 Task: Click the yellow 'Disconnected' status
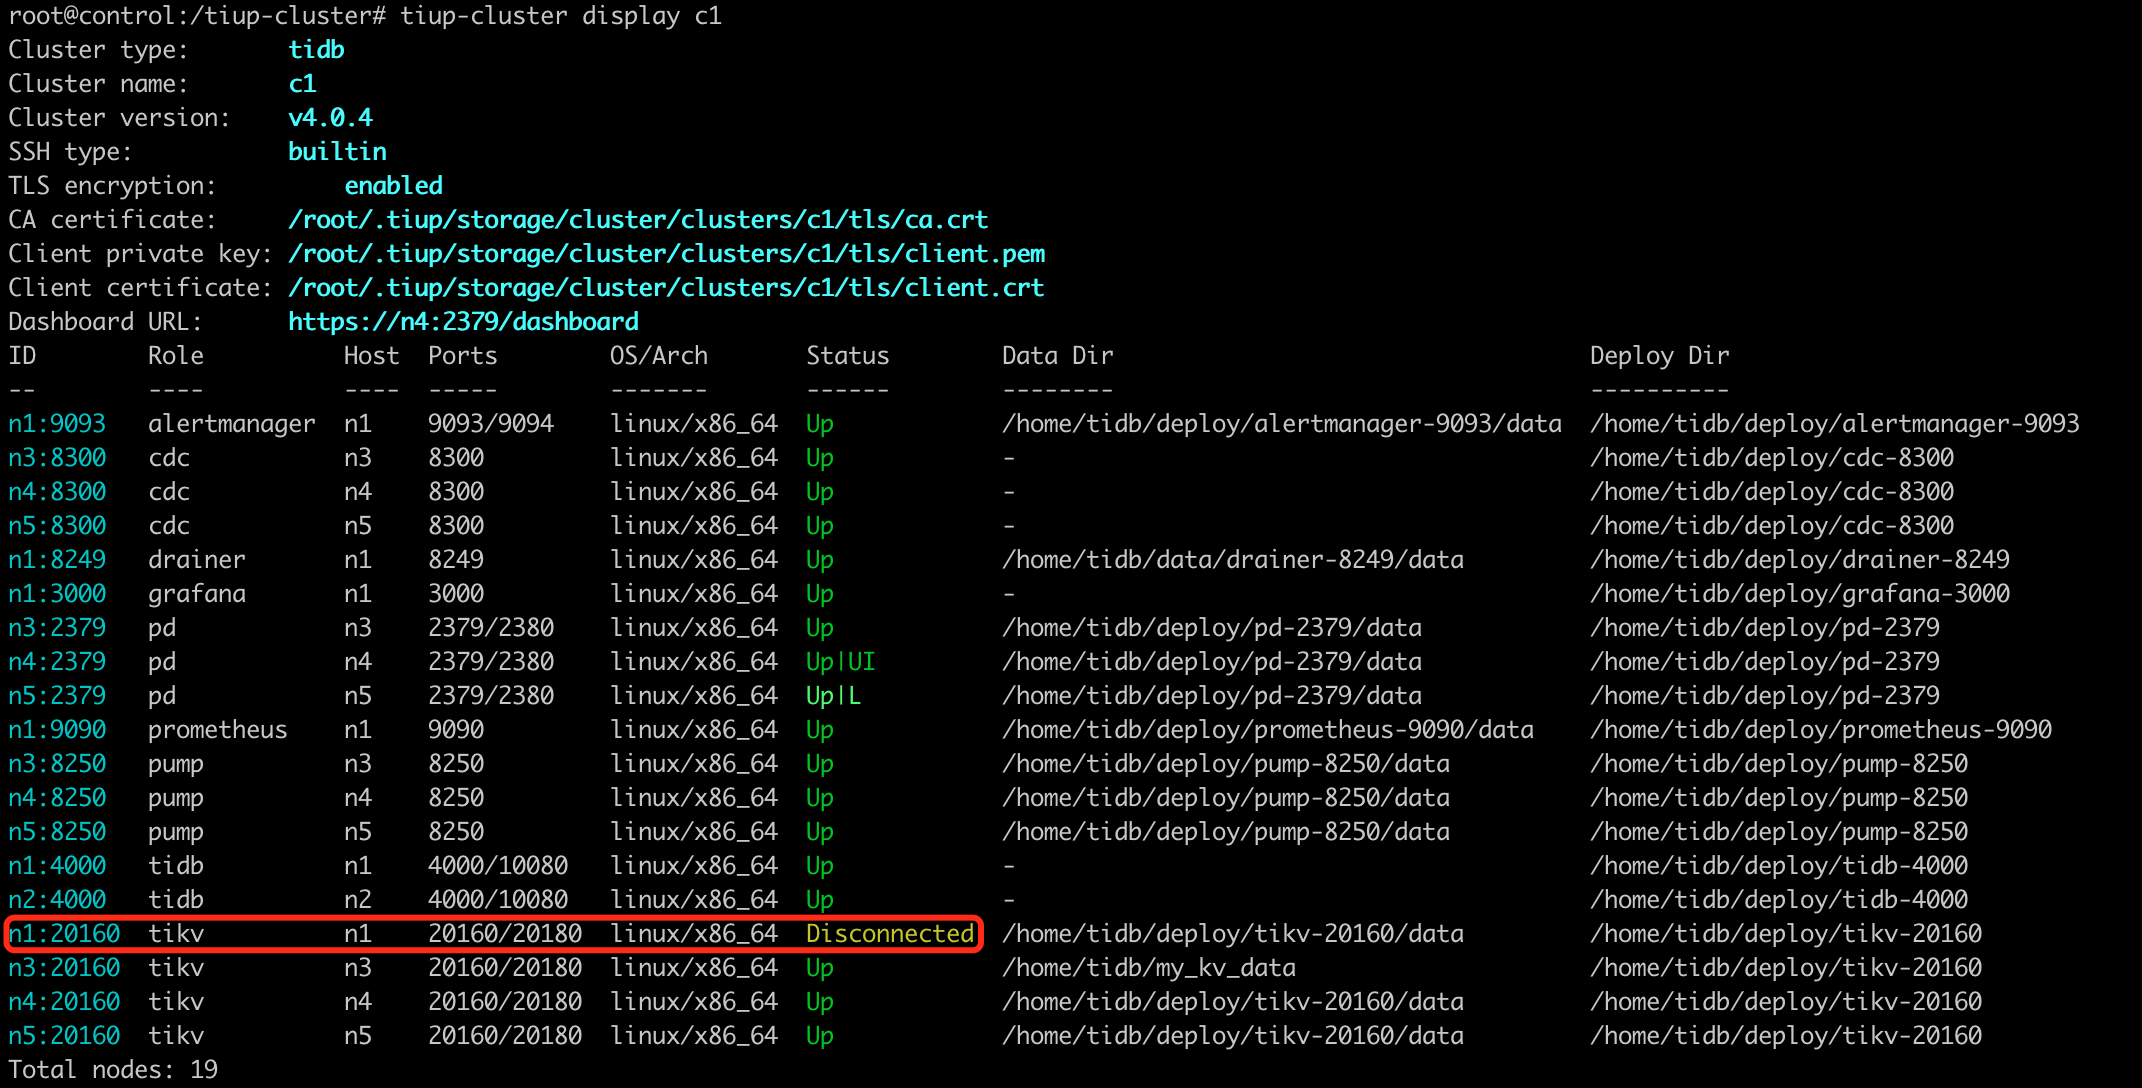pyautogui.click(x=890, y=934)
